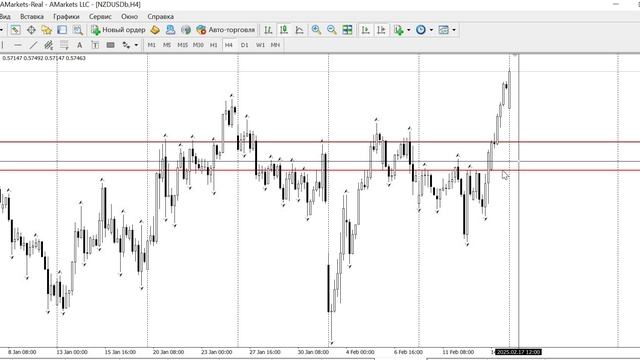Switch the chart to D1 timeframe
The image size is (640, 360).
244,45
